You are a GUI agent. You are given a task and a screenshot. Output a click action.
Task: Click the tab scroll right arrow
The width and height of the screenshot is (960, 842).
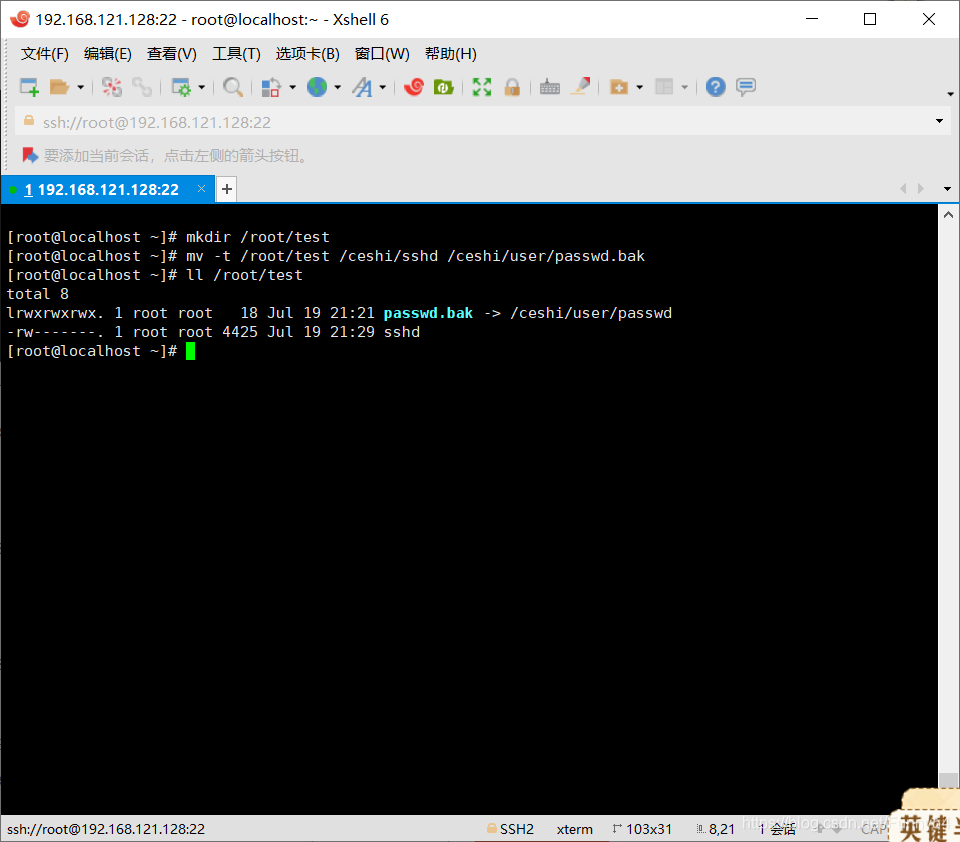pos(921,189)
